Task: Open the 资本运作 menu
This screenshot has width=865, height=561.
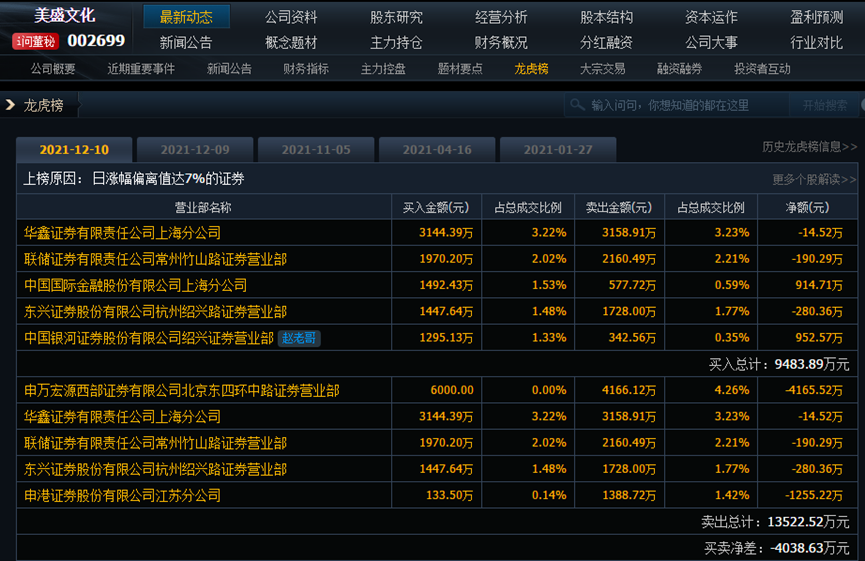Action: pos(711,17)
